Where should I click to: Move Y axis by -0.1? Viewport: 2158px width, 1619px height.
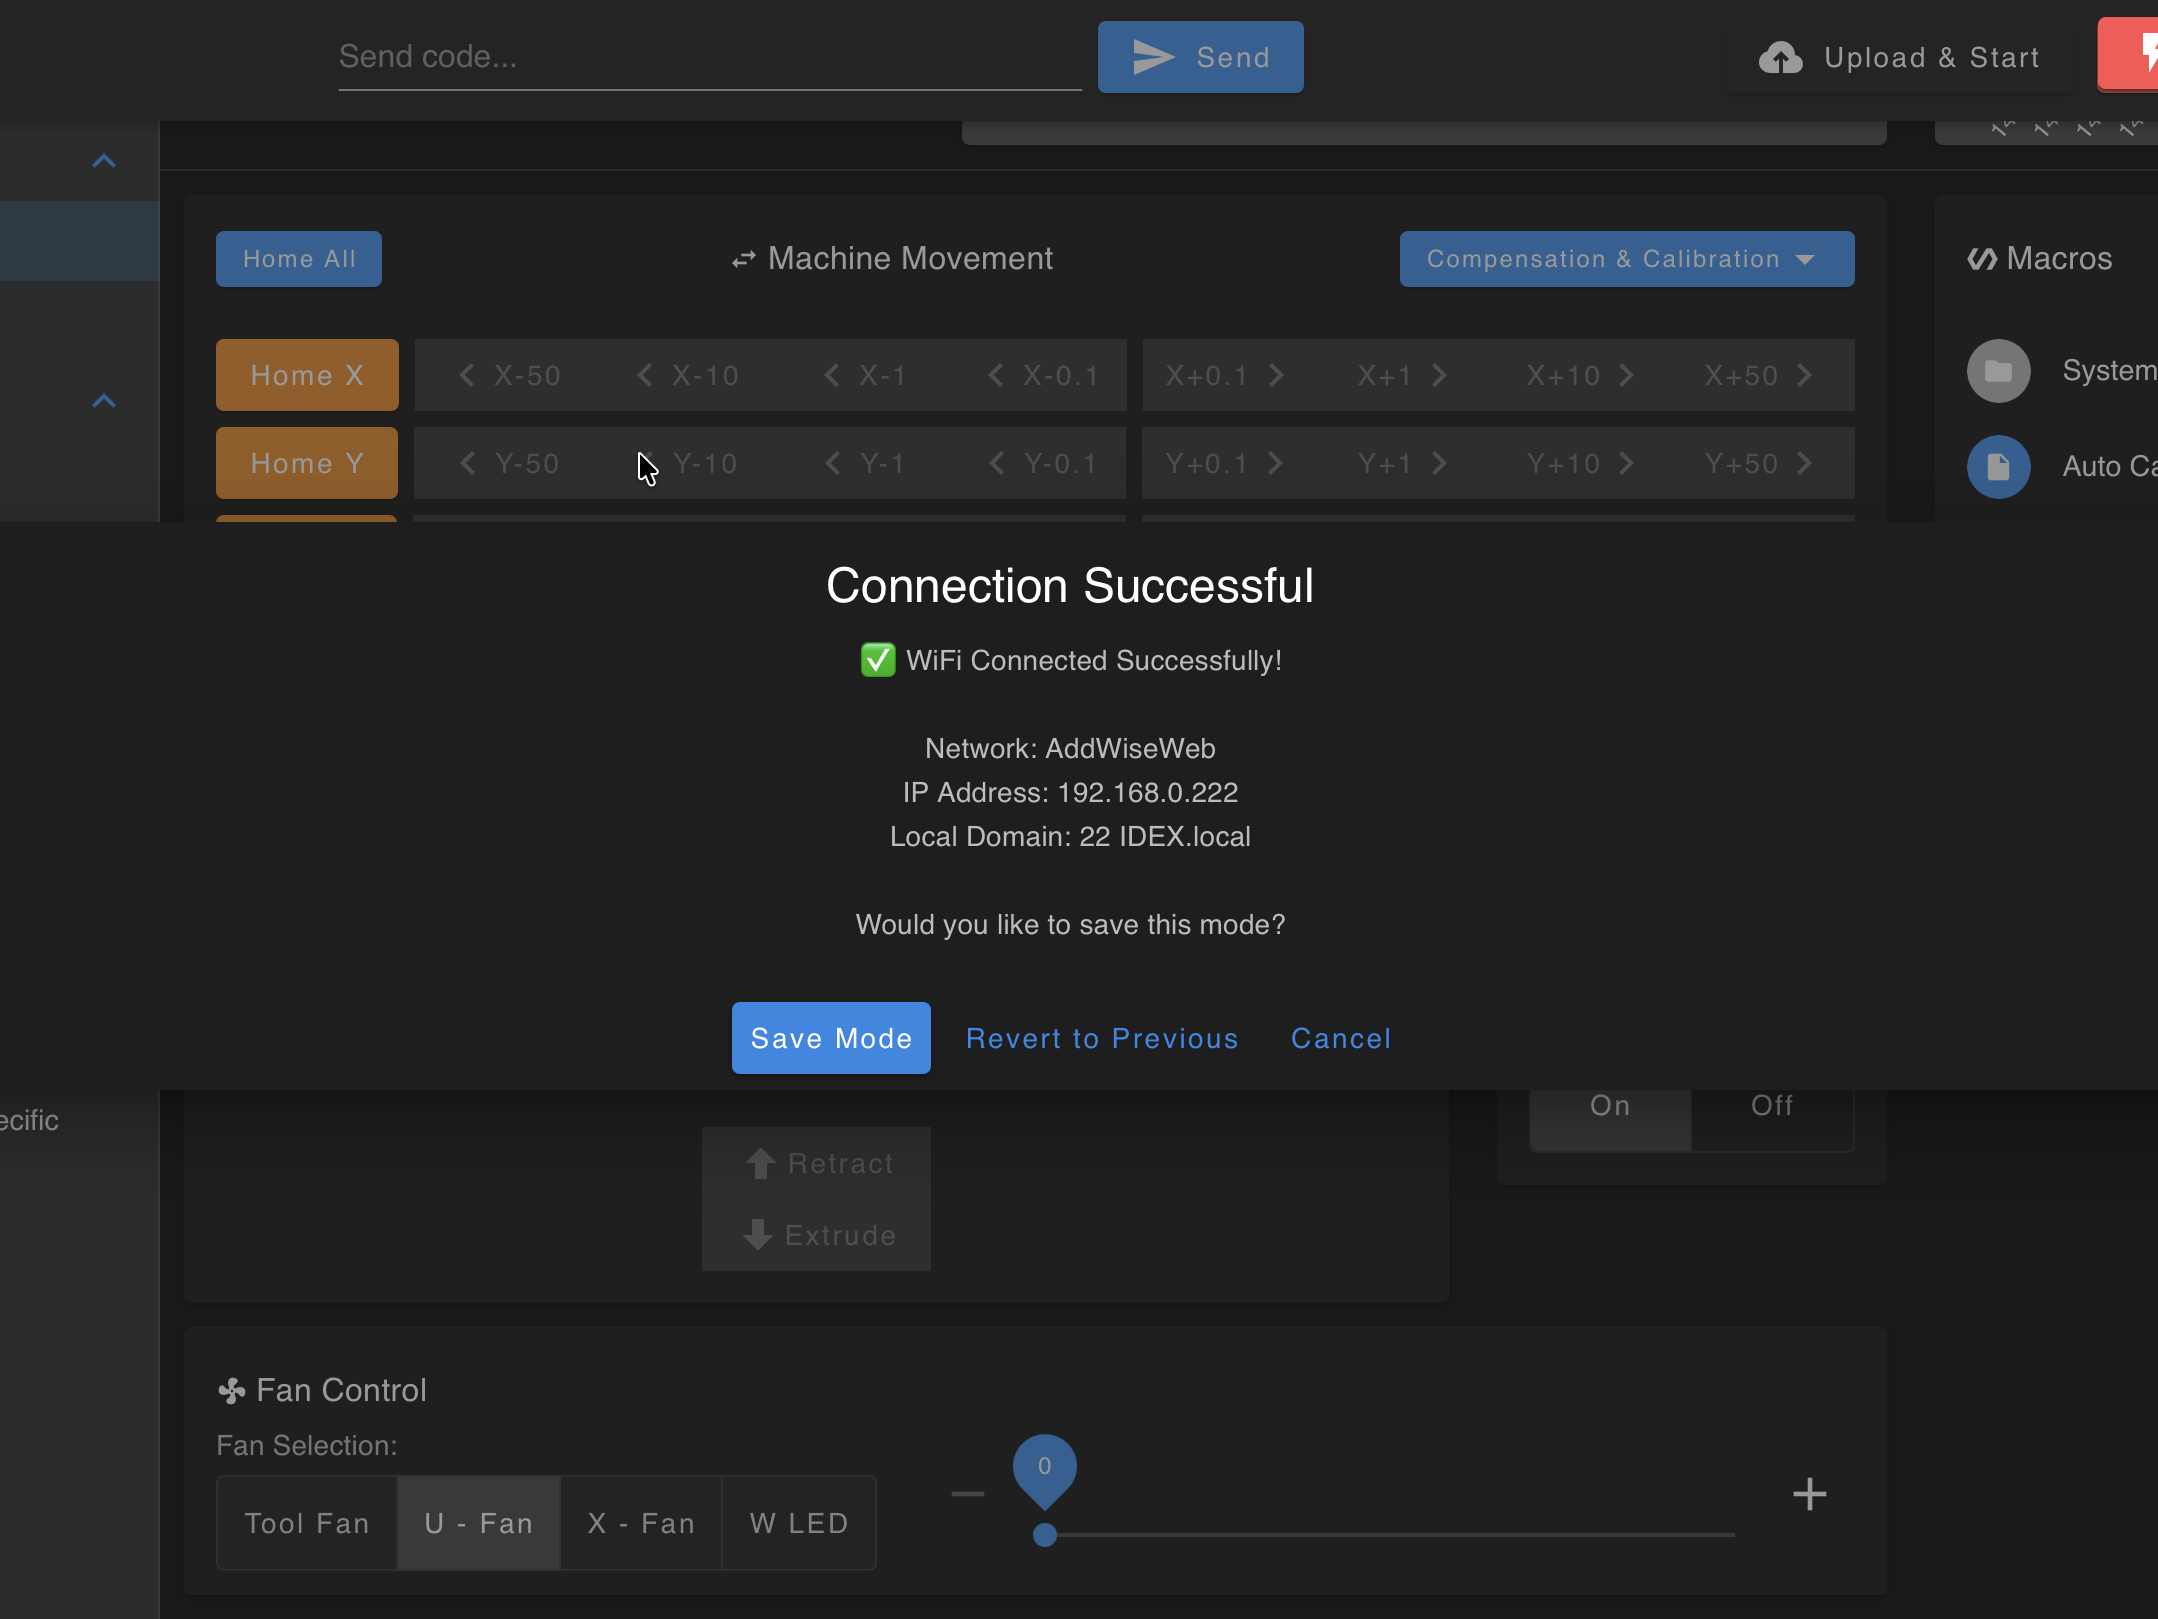[x=1043, y=463]
